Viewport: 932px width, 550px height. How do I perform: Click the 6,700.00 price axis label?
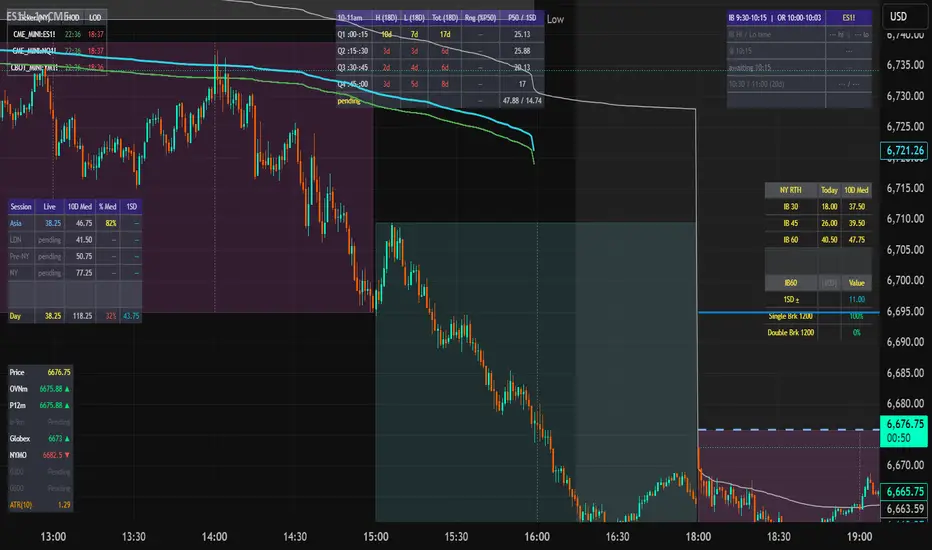click(905, 280)
